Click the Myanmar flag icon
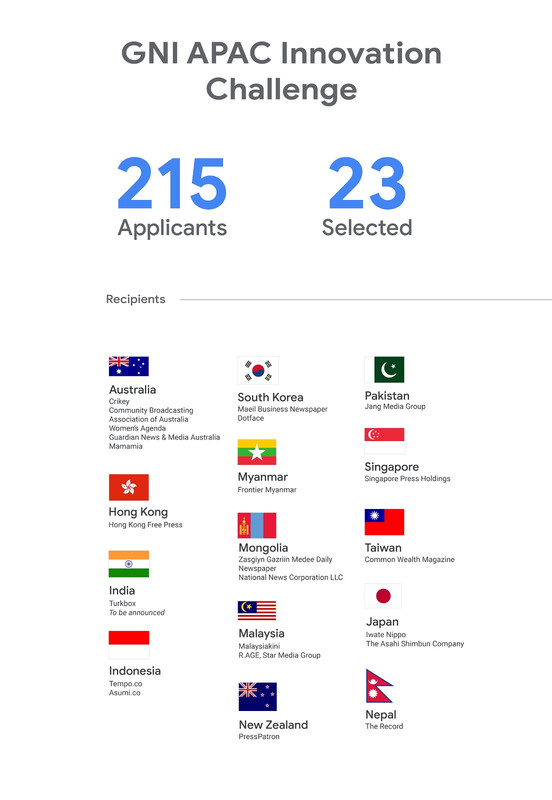The height and width of the screenshot is (800, 552). point(257,452)
